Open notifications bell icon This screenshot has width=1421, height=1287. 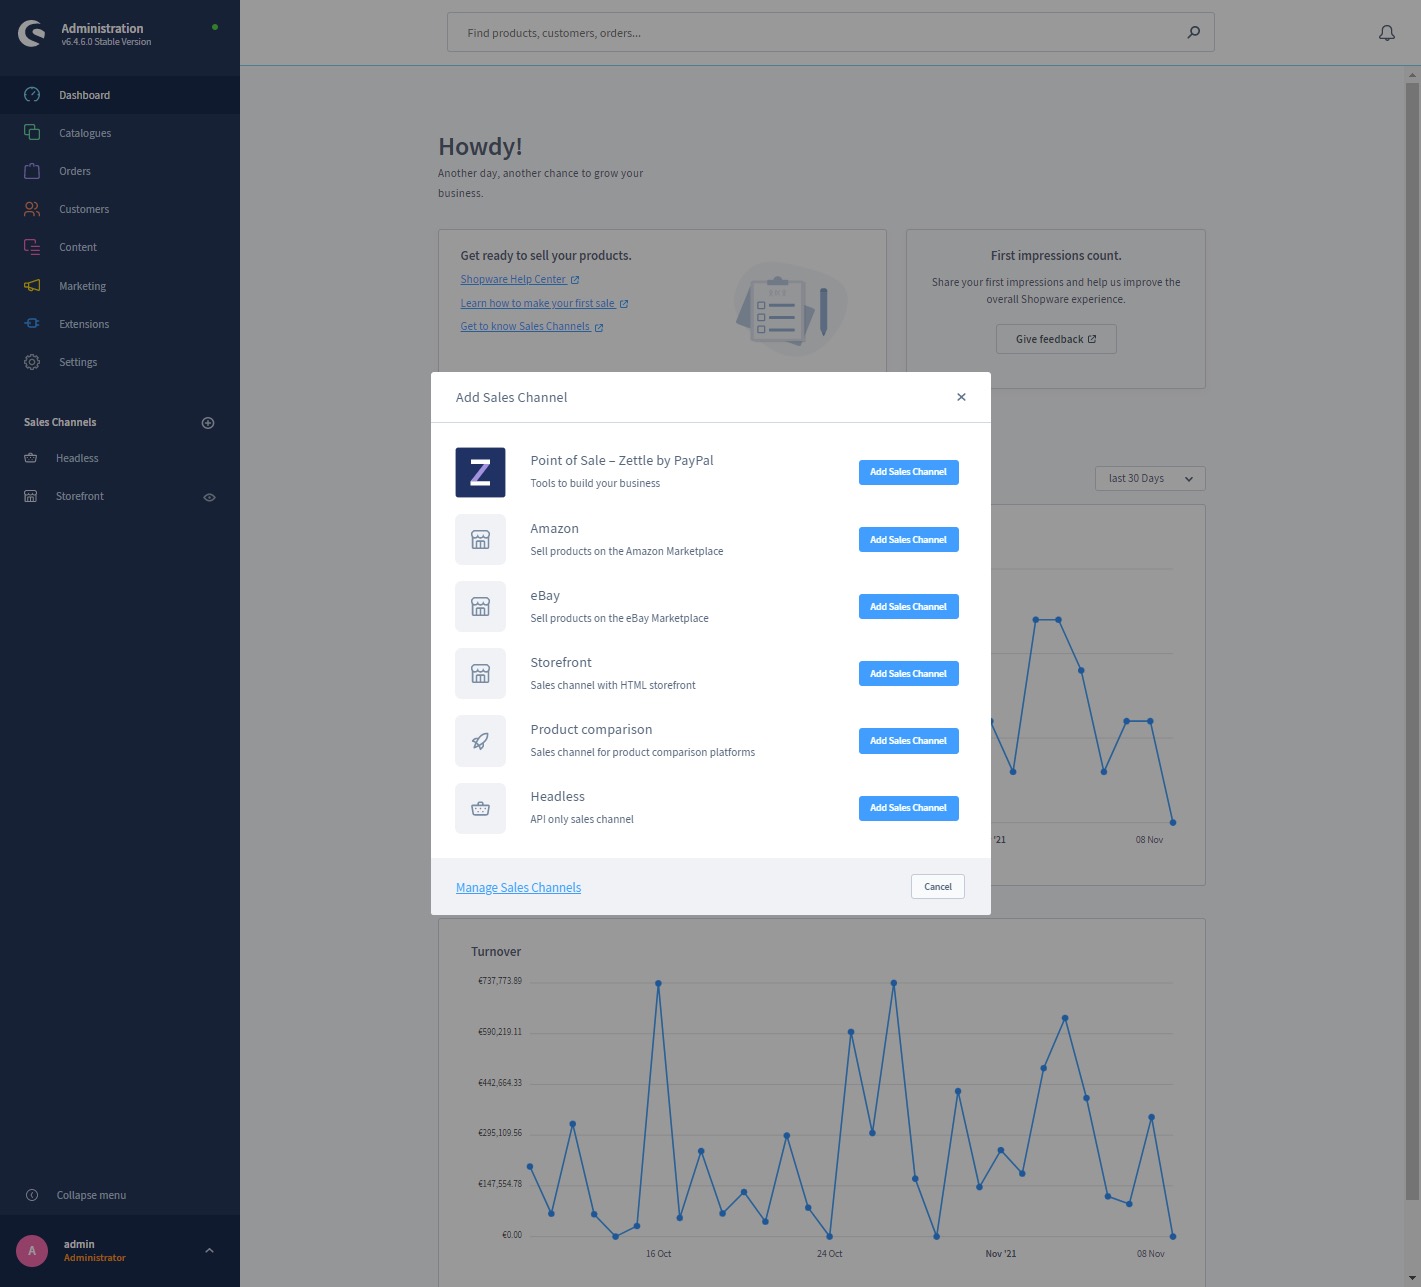tap(1387, 33)
